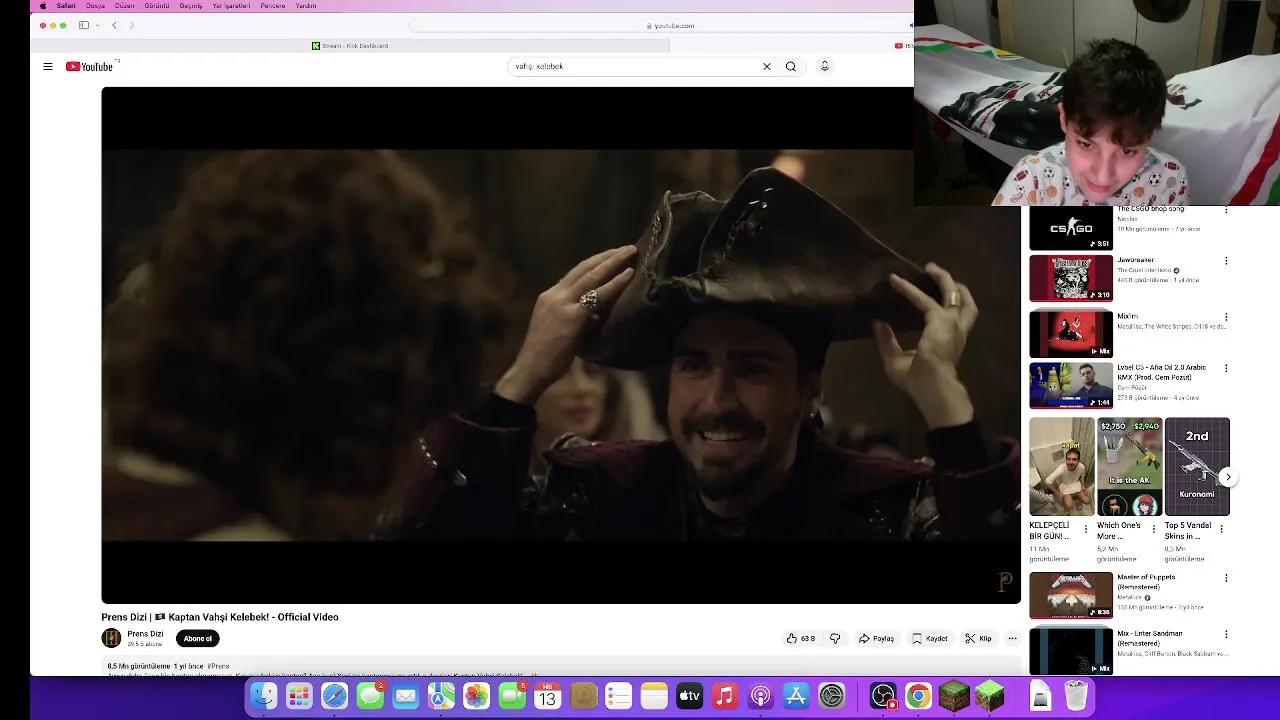Open Apple TV app in the Dock
1280x720 pixels.
pos(690,696)
